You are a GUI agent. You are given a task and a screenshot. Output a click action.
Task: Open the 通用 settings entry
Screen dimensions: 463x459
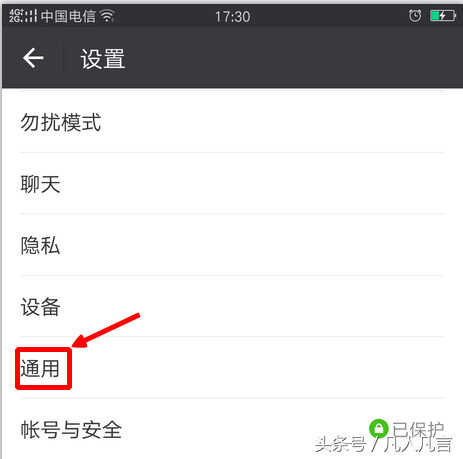coord(232,368)
